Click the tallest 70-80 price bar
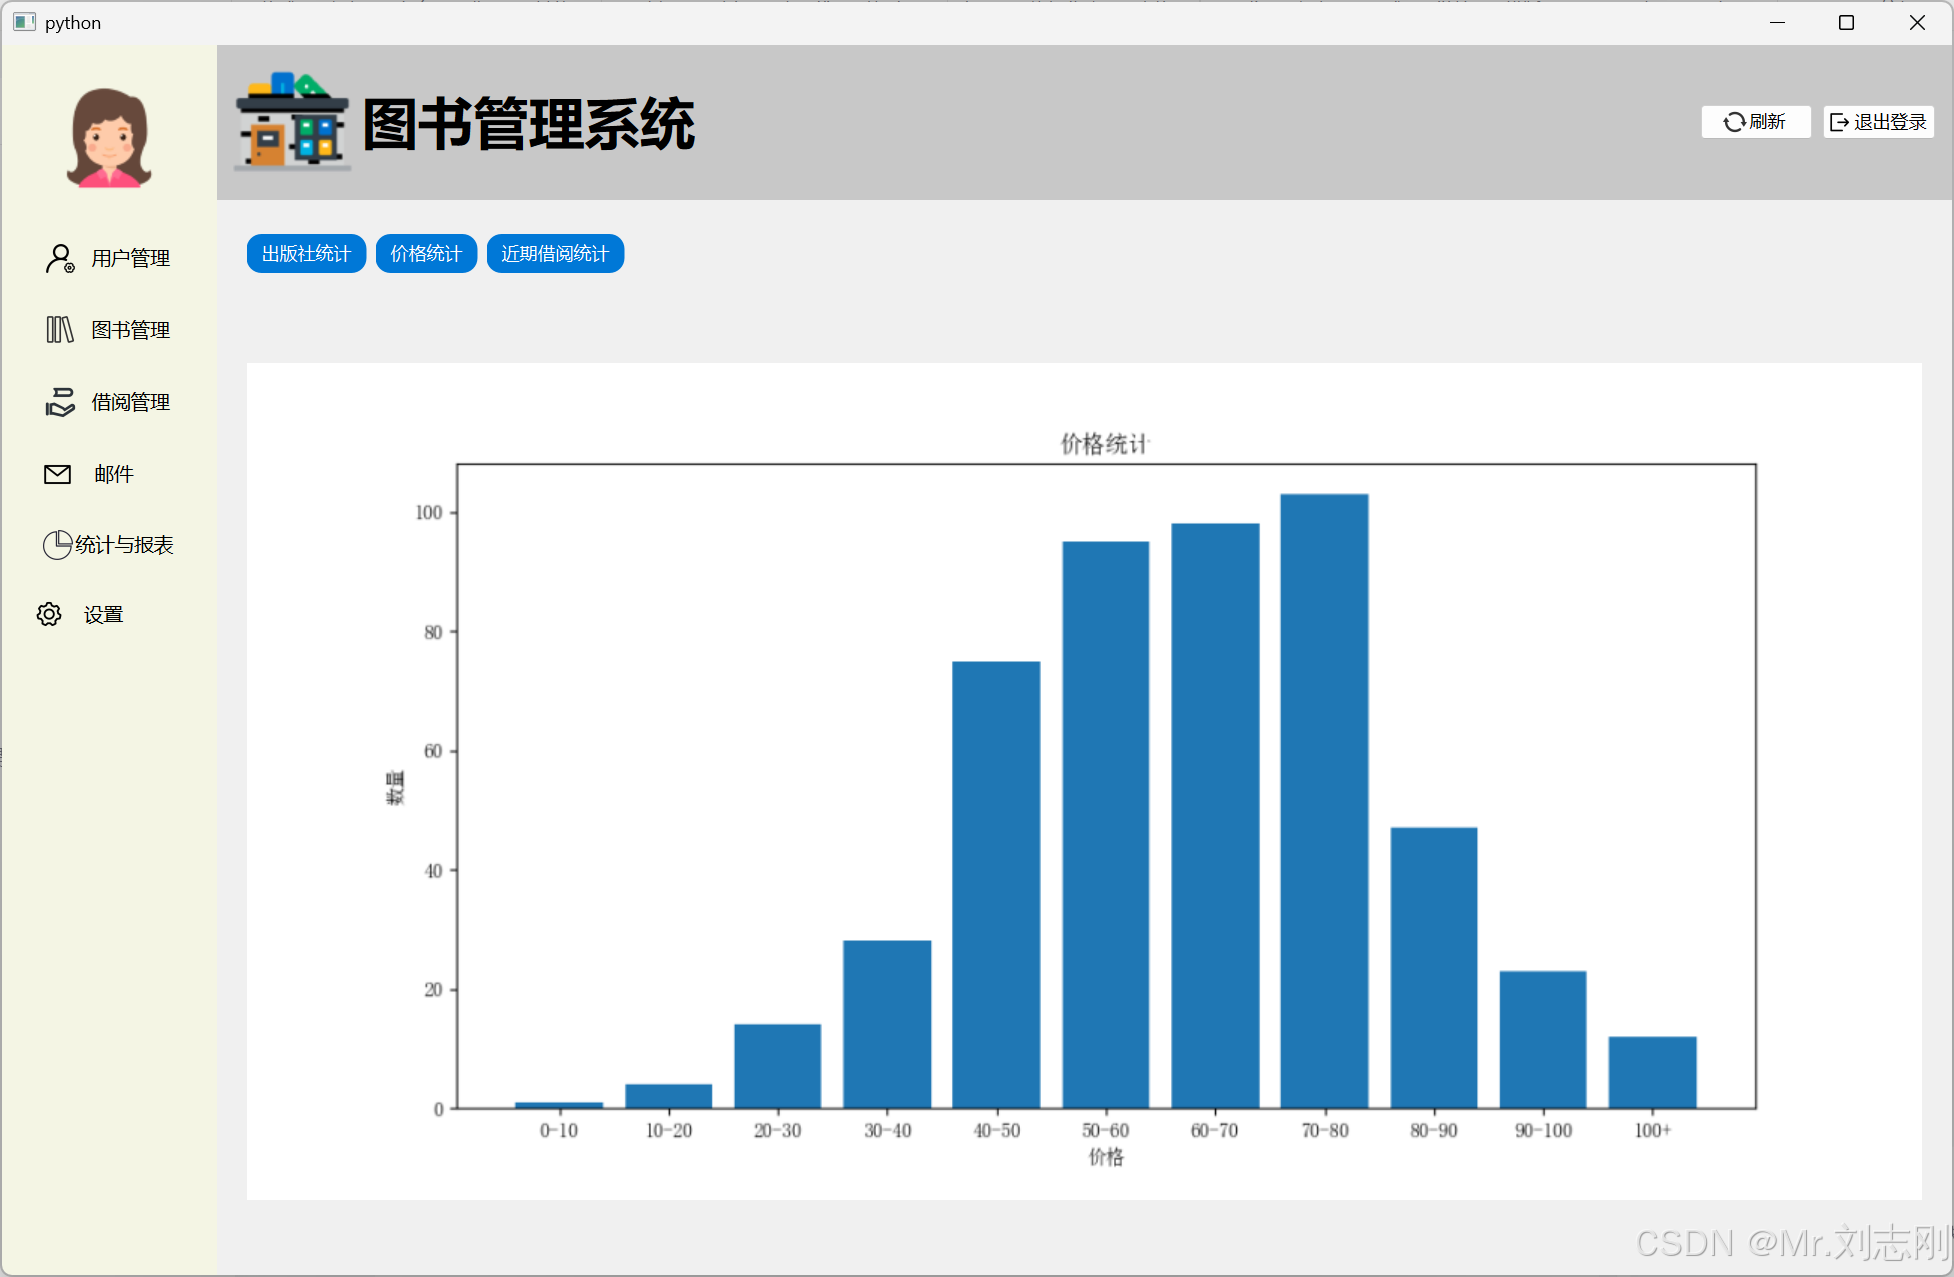This screenshot has width=1954, height=1277. [1324, 800]
